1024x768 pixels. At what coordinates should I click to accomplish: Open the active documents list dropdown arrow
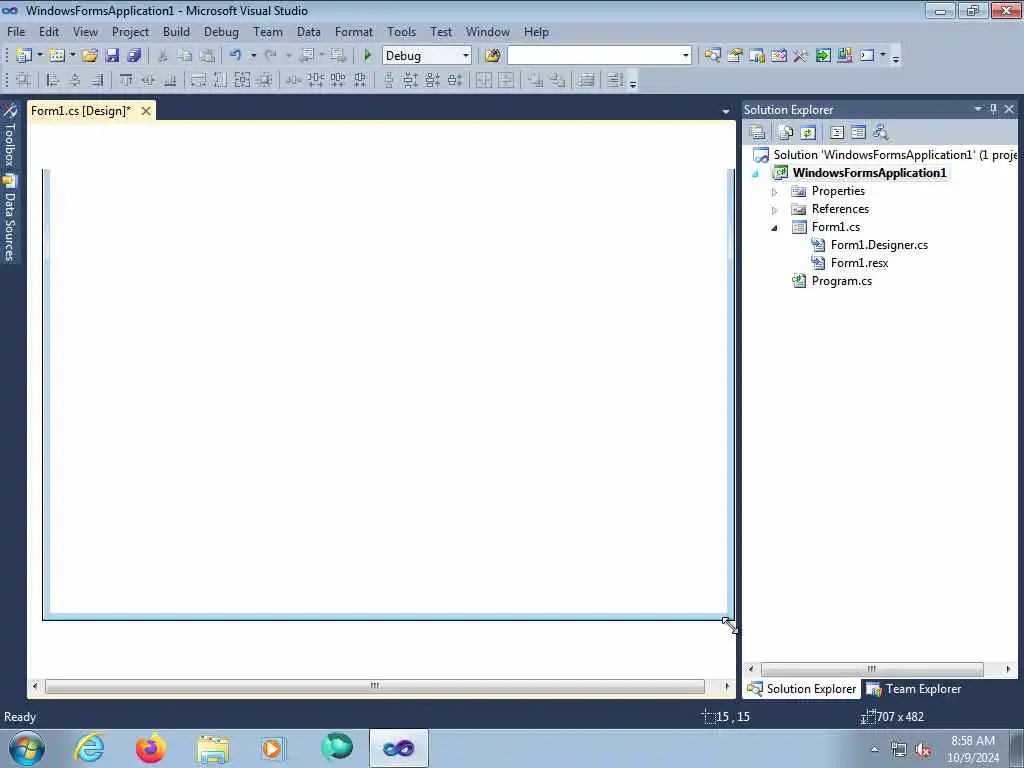726,112
